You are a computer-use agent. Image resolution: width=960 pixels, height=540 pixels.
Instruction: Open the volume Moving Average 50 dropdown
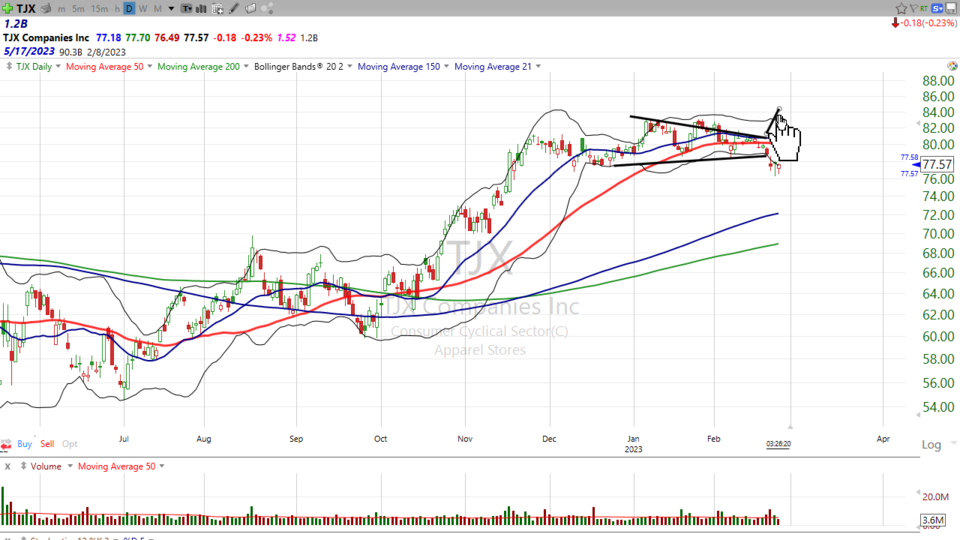(x=162, y=467)
